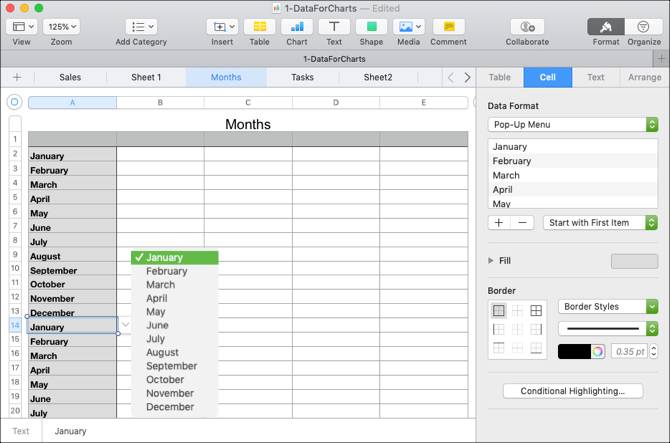Image resolution: width=670 pixels, height=443 pixels.
Task: Open the View toolbar menu
Action: pos(21,26)
